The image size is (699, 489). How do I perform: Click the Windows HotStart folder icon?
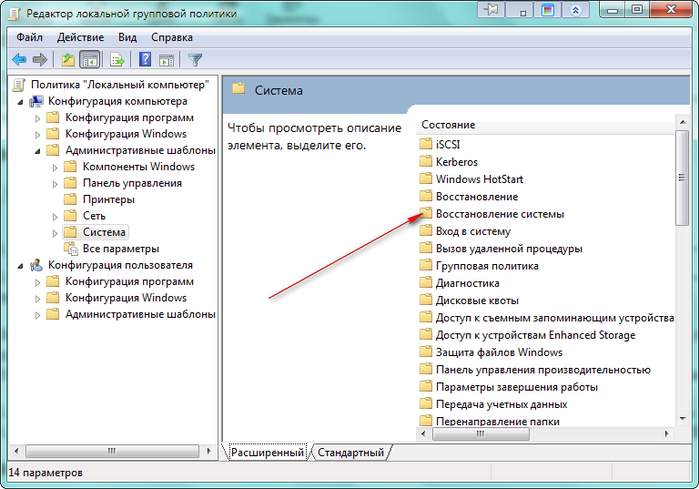tap(426, 179)
